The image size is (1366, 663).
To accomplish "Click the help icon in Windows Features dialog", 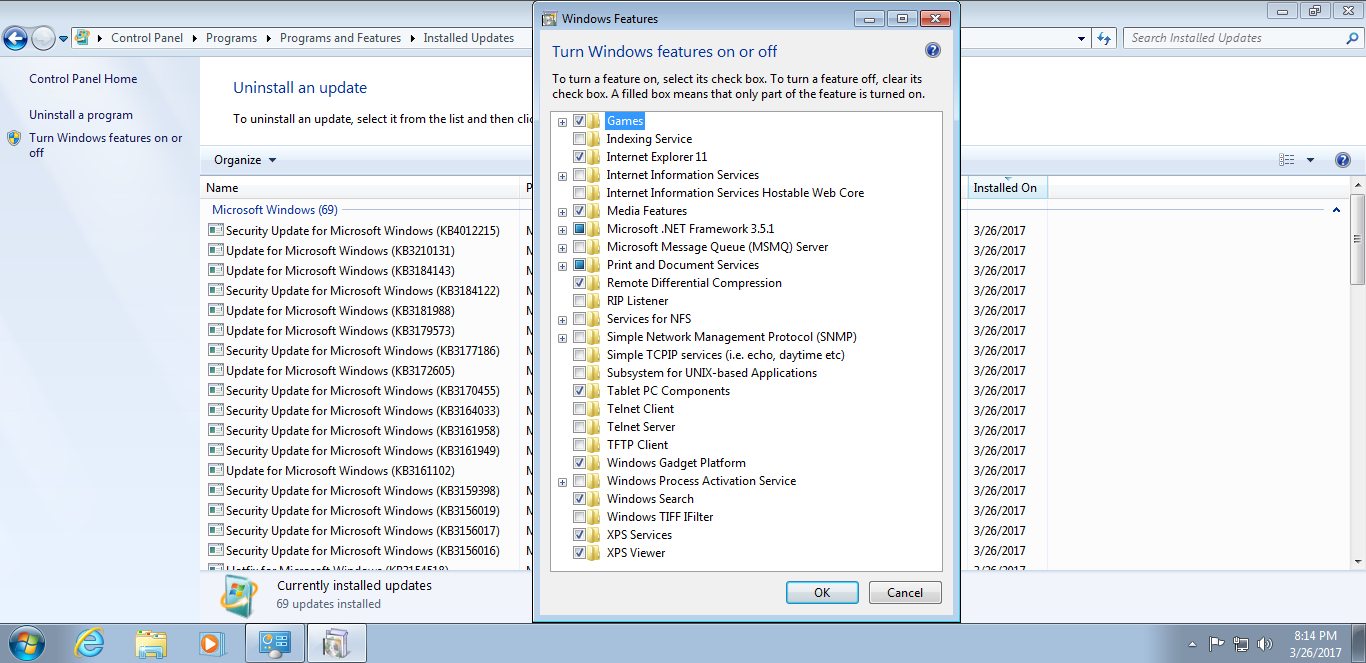I will 933,50.
